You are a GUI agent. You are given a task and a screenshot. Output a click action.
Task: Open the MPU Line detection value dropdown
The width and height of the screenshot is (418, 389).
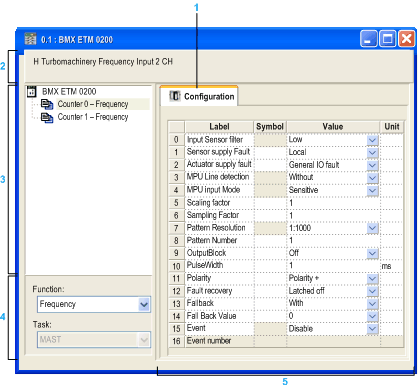372,178
